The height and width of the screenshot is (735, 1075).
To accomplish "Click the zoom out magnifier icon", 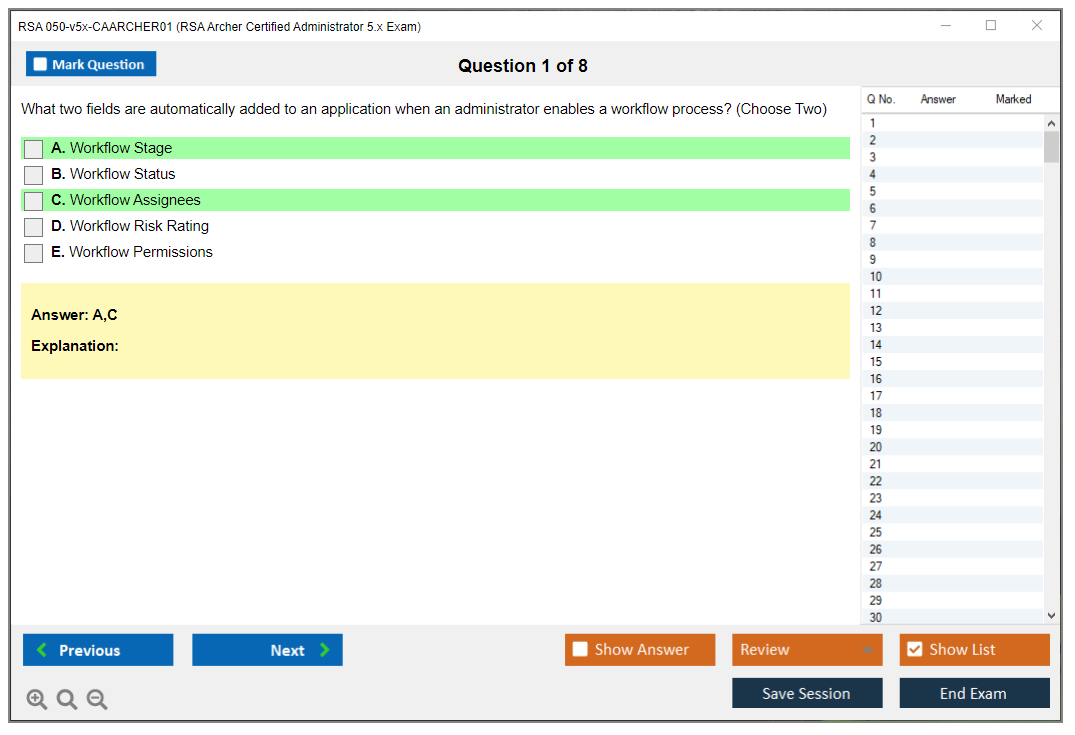I will 97,700.
